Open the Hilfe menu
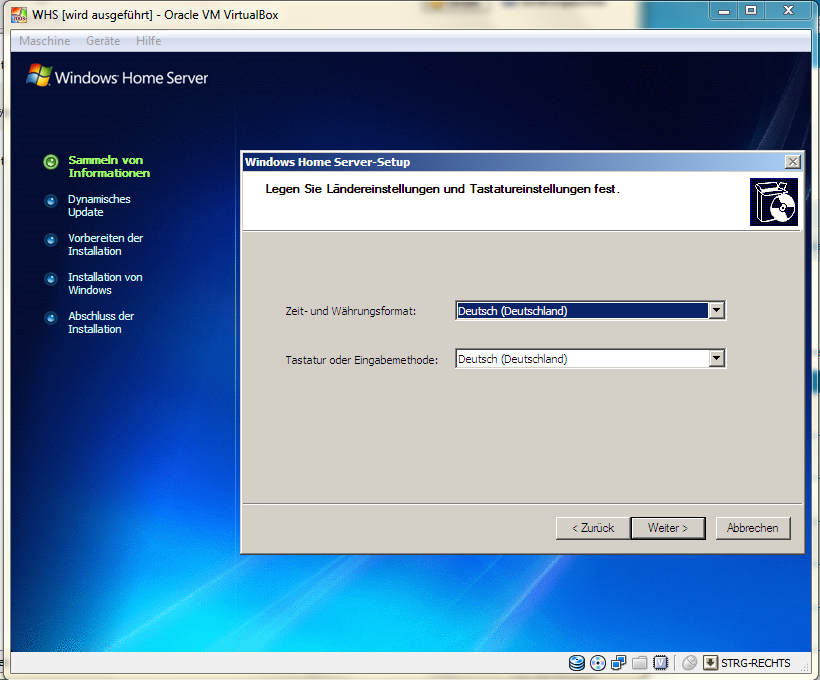Image resolution: width=820 pixels, height=680 pixels. (149, 41)
